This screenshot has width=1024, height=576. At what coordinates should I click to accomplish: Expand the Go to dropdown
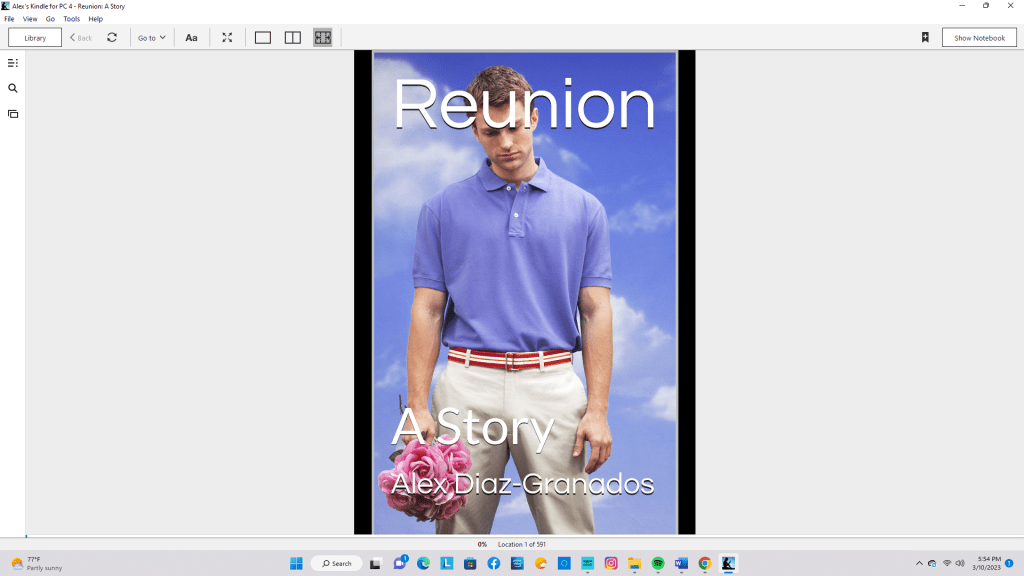coord(152,38)
